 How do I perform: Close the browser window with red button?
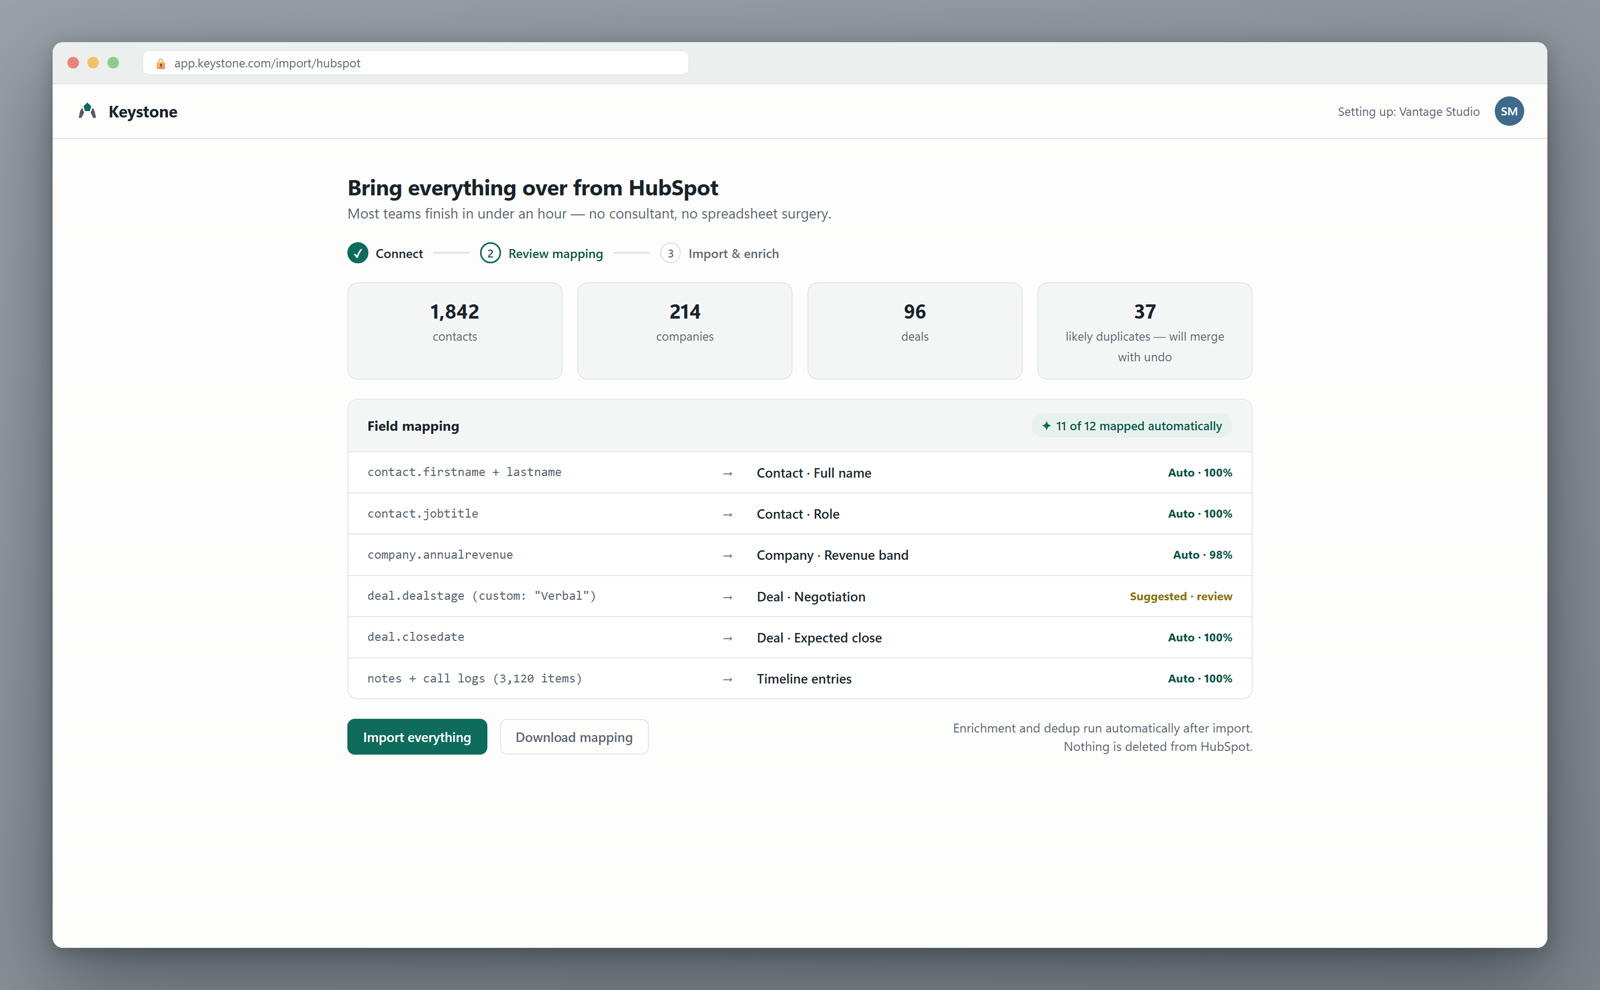(x=73, y=63)
